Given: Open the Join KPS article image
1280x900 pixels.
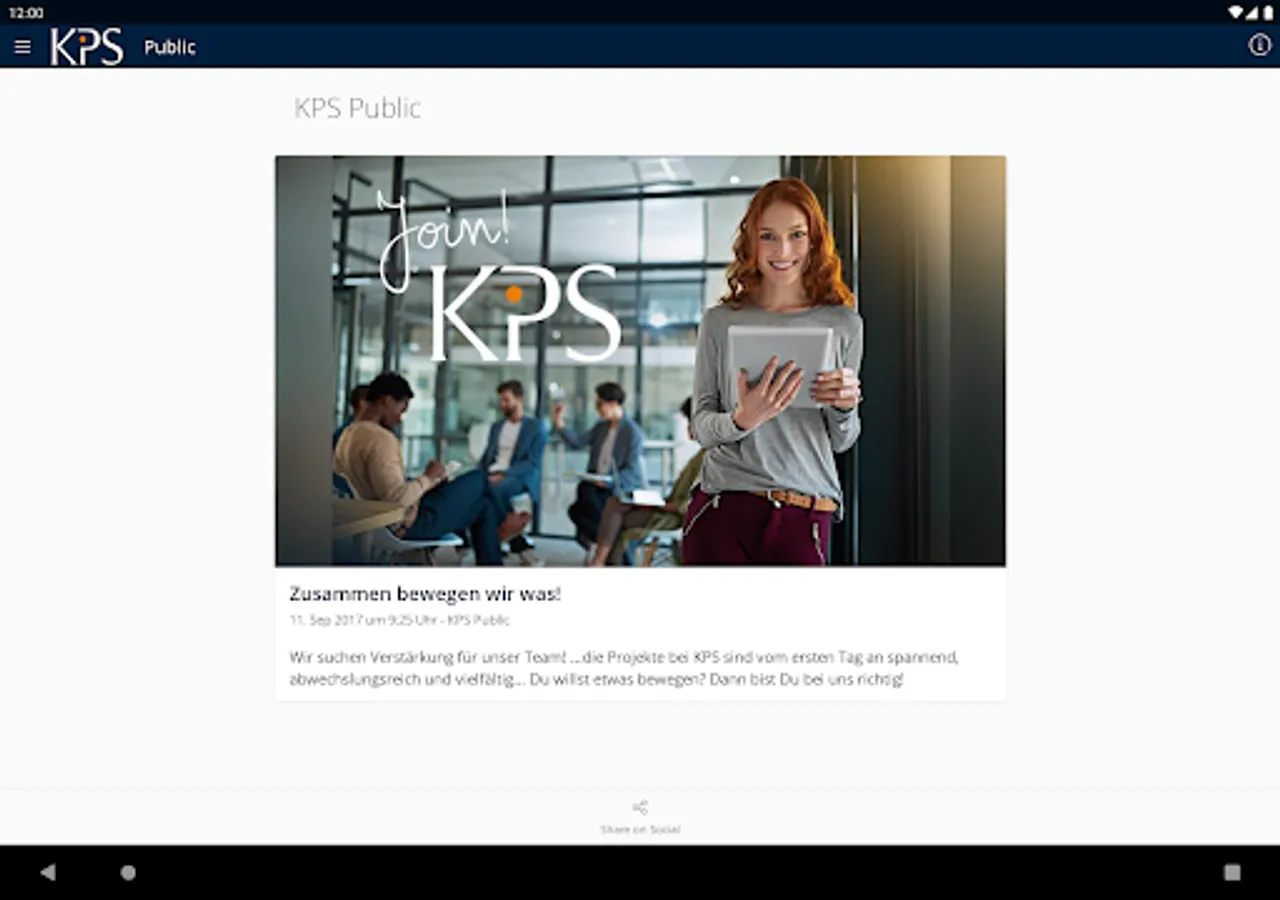Looking at the screenshot, I should pyautogui.click(x=640, y=360).
